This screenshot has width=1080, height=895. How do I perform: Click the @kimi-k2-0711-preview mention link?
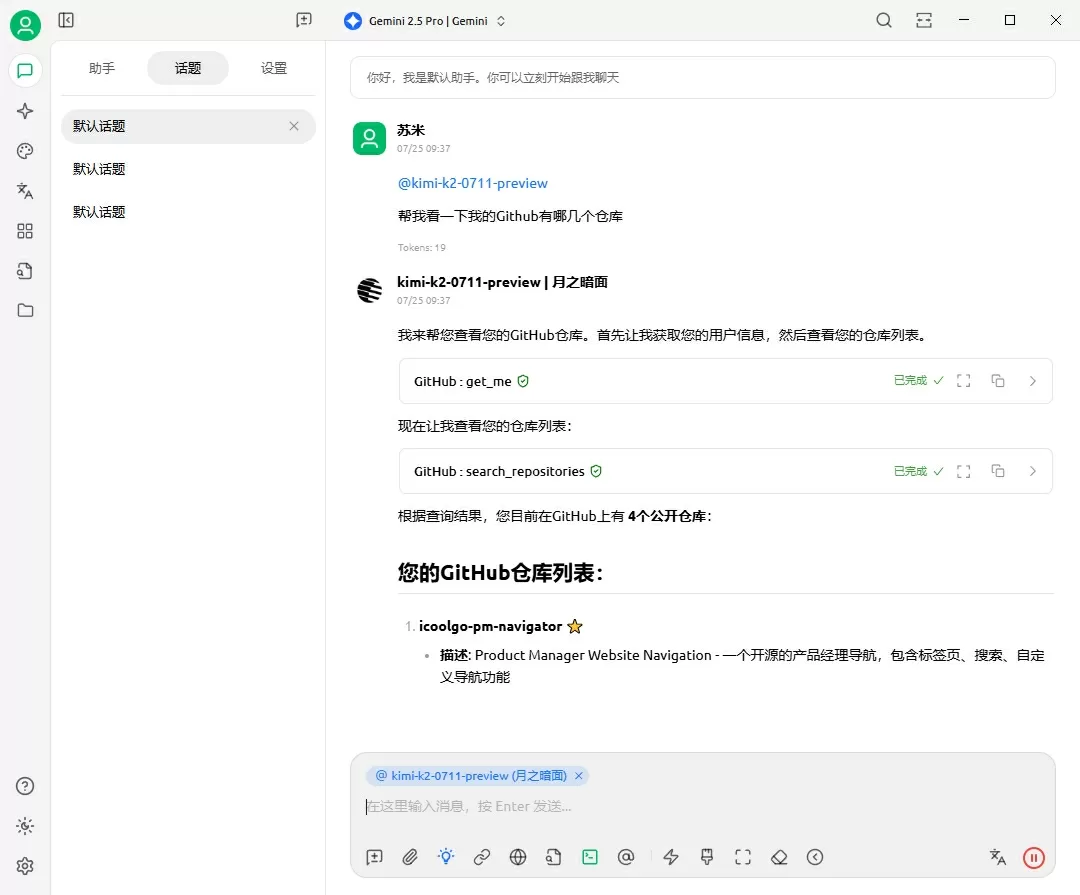pyautogui.click(x=472, y=183)
